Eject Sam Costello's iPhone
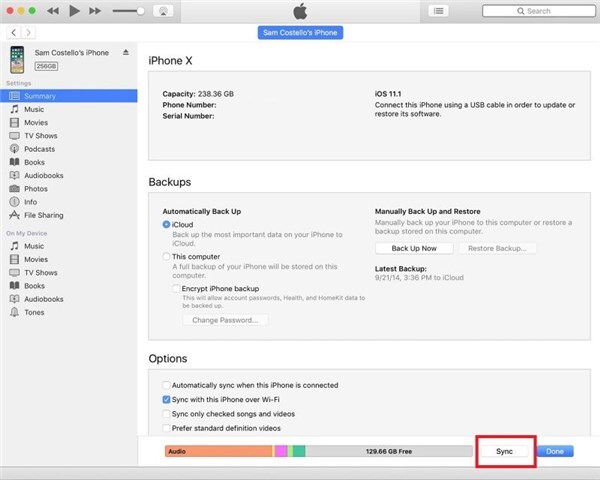 point(125,52)
